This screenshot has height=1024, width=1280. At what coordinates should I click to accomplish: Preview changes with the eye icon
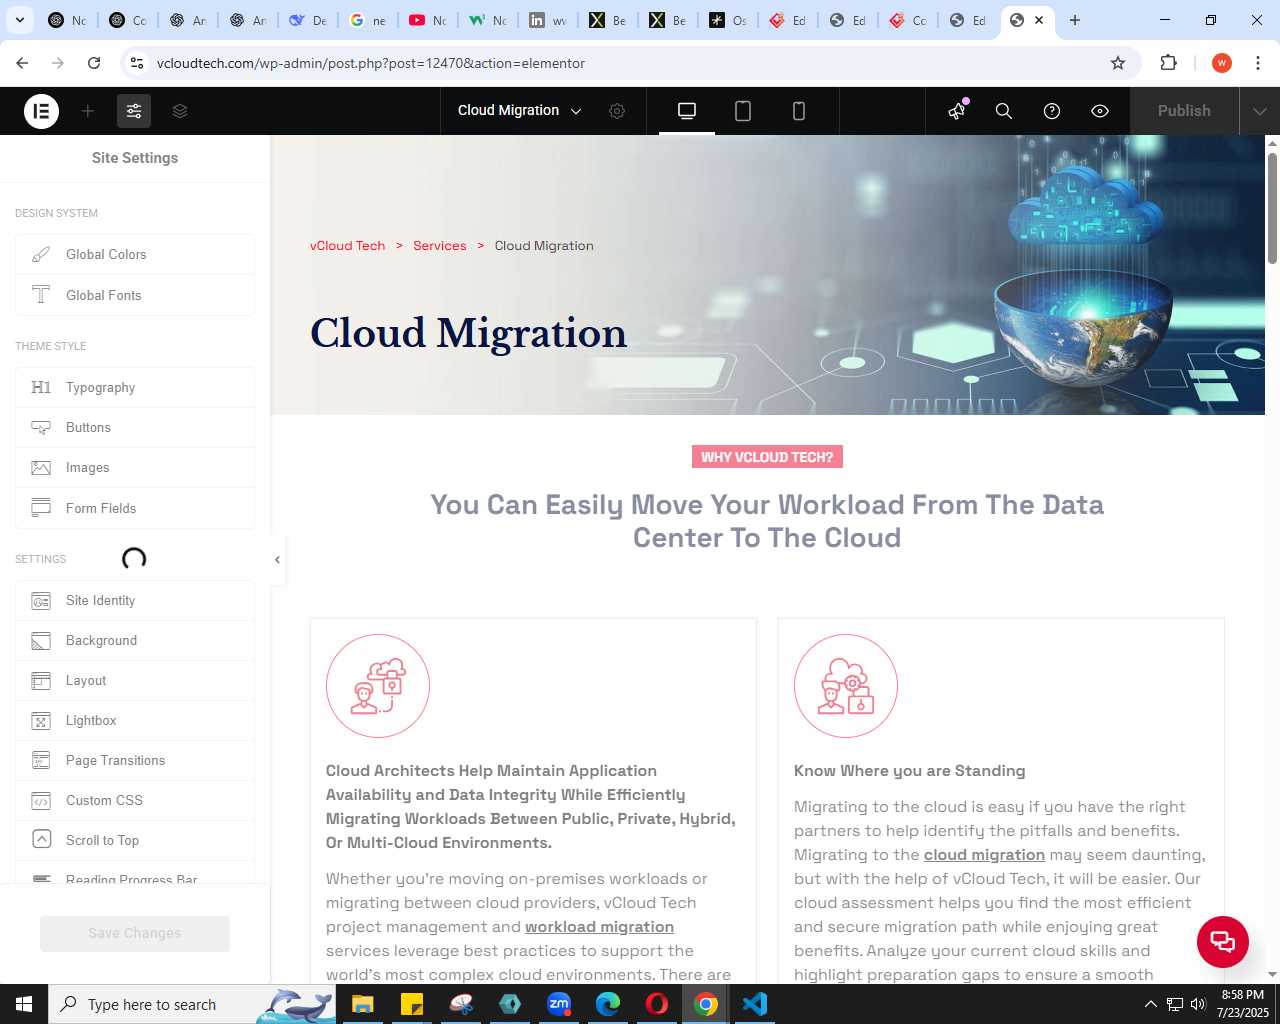(1100, 111)
